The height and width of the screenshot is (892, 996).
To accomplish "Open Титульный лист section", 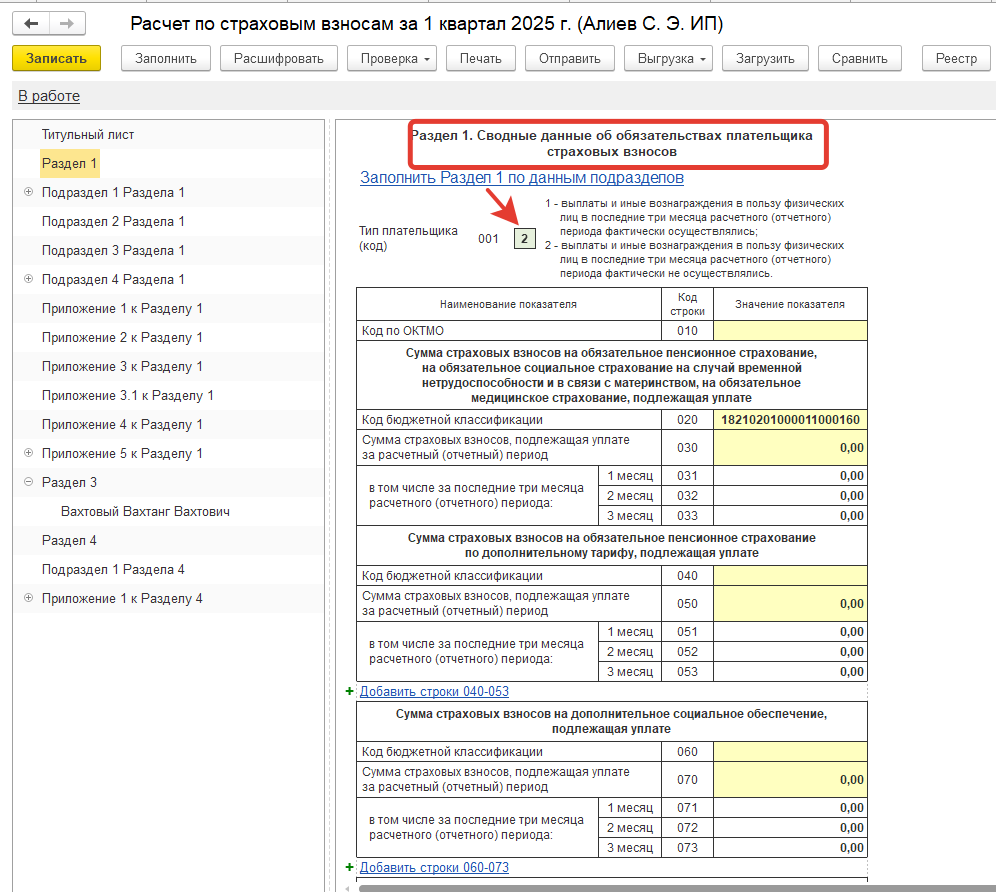I will pyautogui.click(x=88, y=134).
